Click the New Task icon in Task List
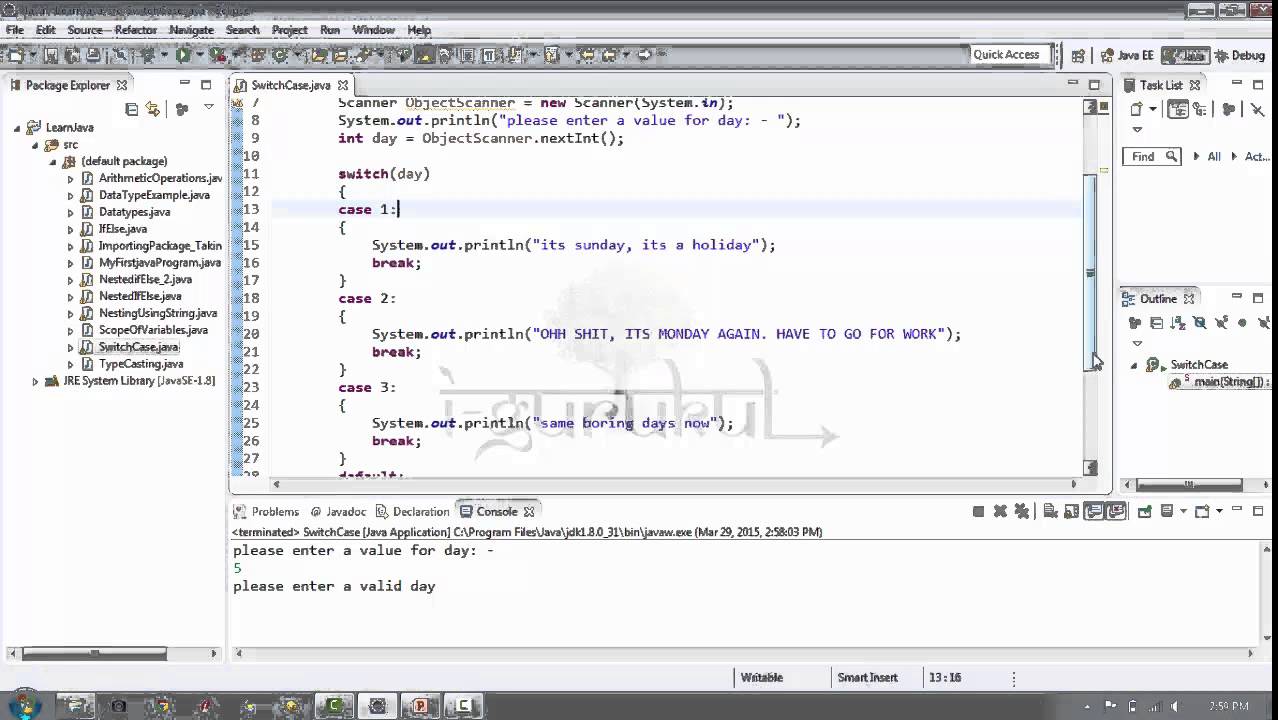The width and height of the screenshot is (1278, 720). [1136, 109]
